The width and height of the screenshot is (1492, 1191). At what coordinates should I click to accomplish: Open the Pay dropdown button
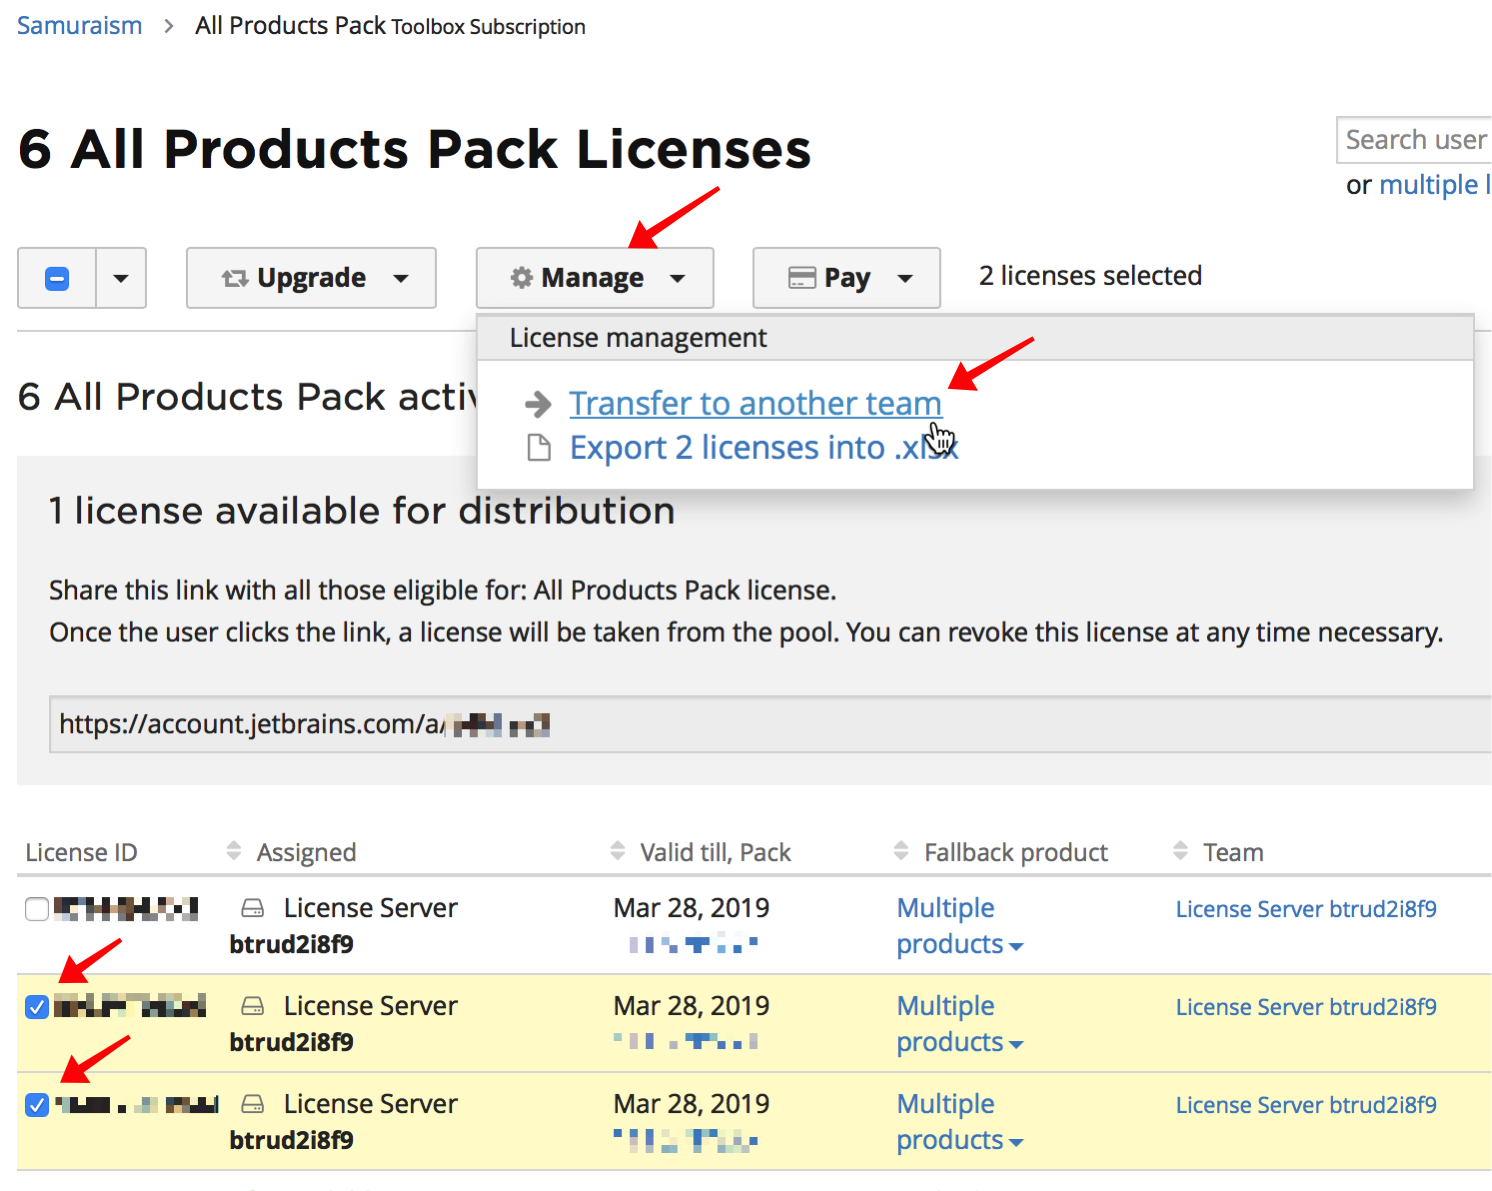pyautogui.click(x=846, y=278)
